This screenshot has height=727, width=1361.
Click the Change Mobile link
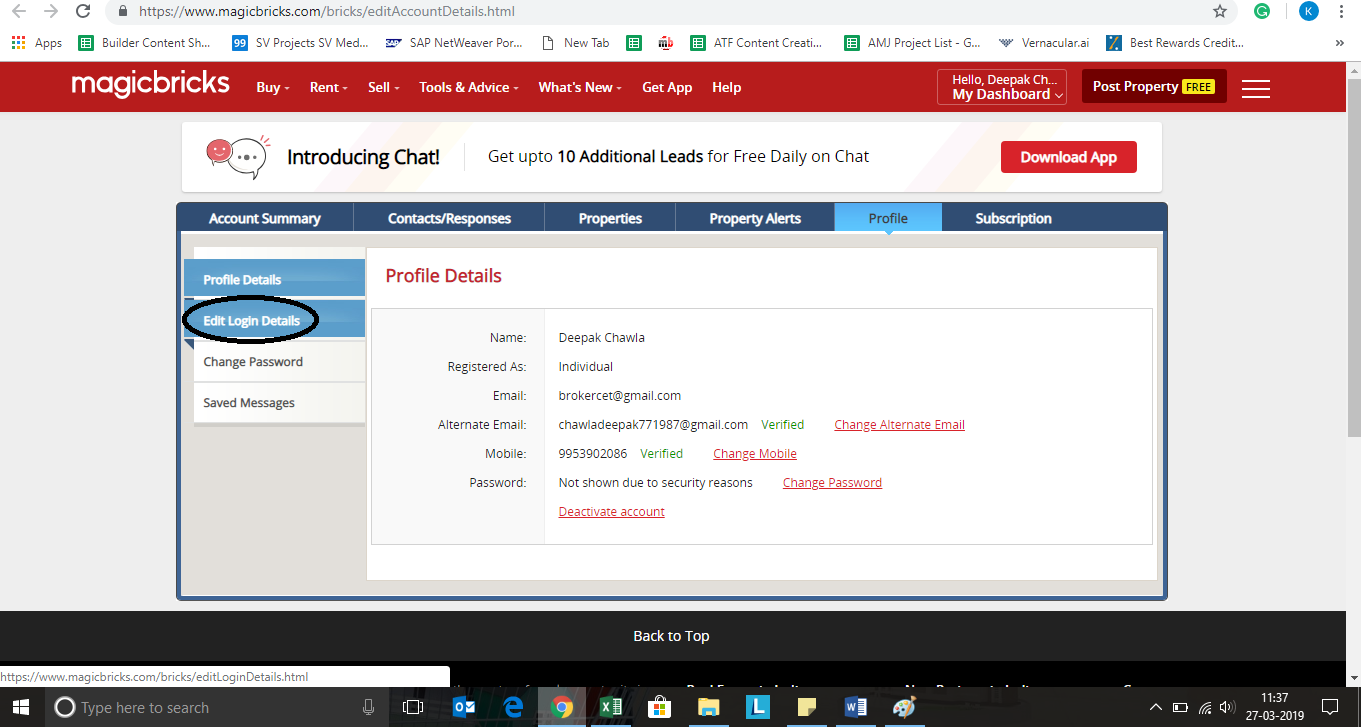[755, 454]
